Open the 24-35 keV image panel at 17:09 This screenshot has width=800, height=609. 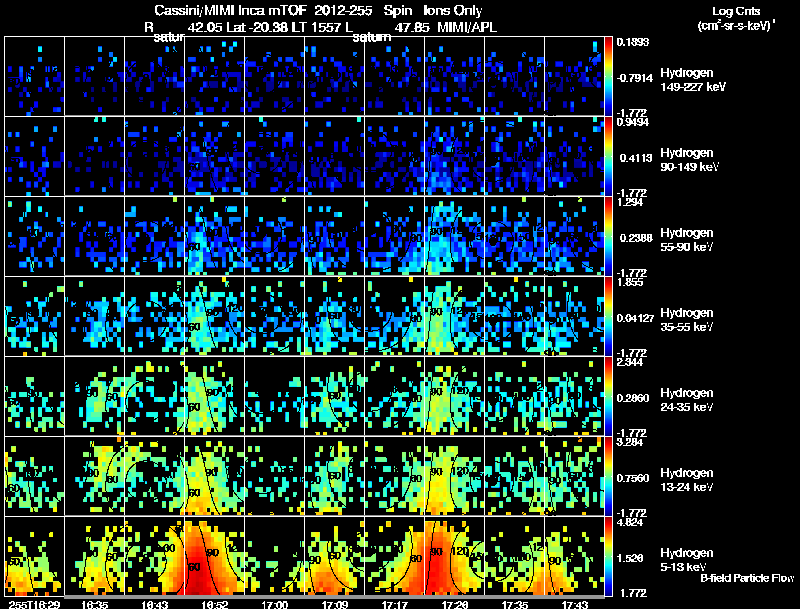[x=335, y=396]
